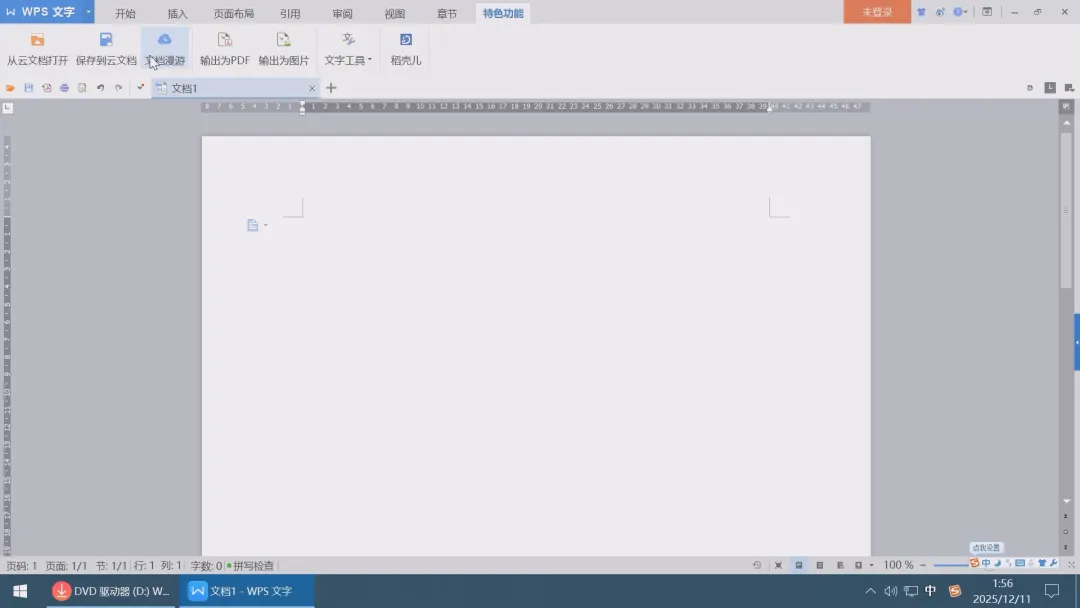This screenshot has height=608, width=1080.
Task: Click the 100 % zoom level text
Action: (898, 565)
